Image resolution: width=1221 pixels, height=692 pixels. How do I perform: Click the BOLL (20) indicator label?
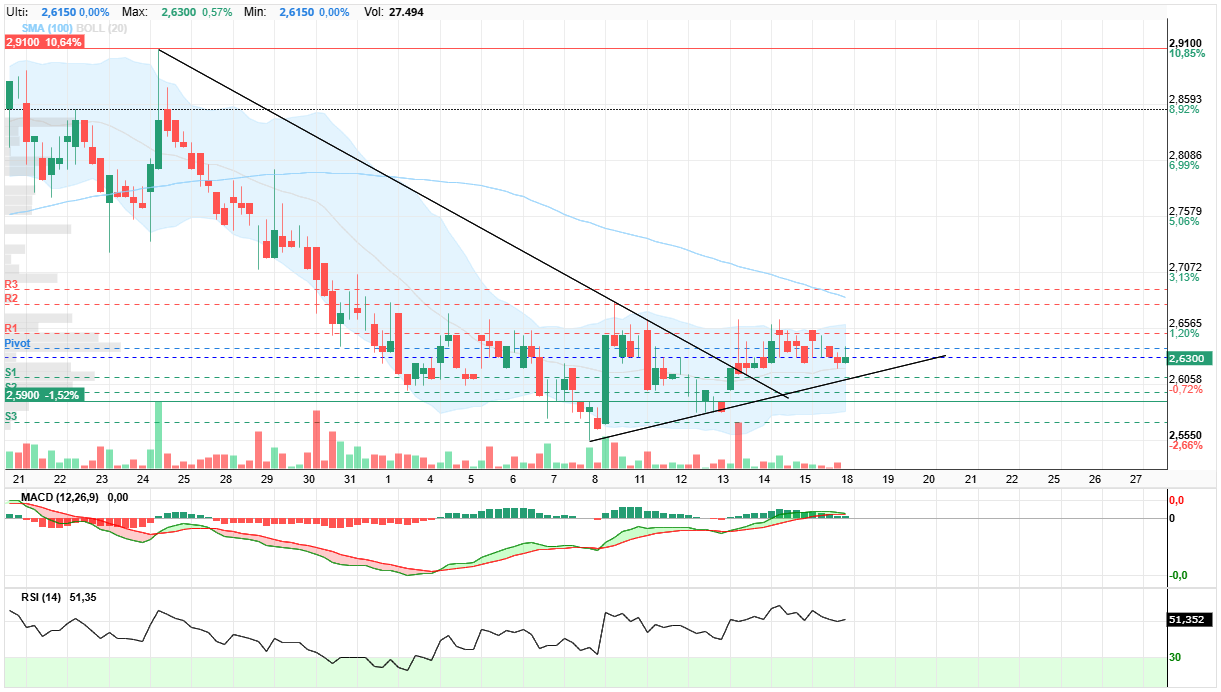coord(102,28)
